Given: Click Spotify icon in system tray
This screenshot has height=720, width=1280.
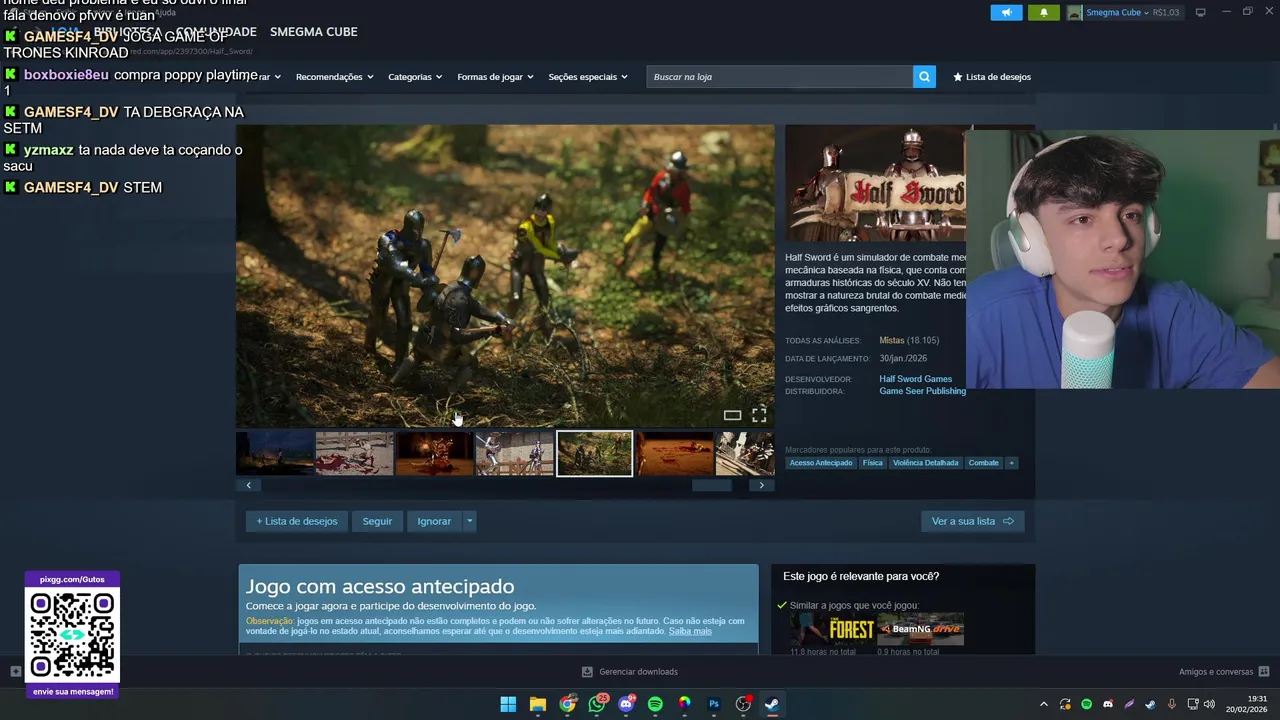Looking at the screenshot, I should (1086, 705).
